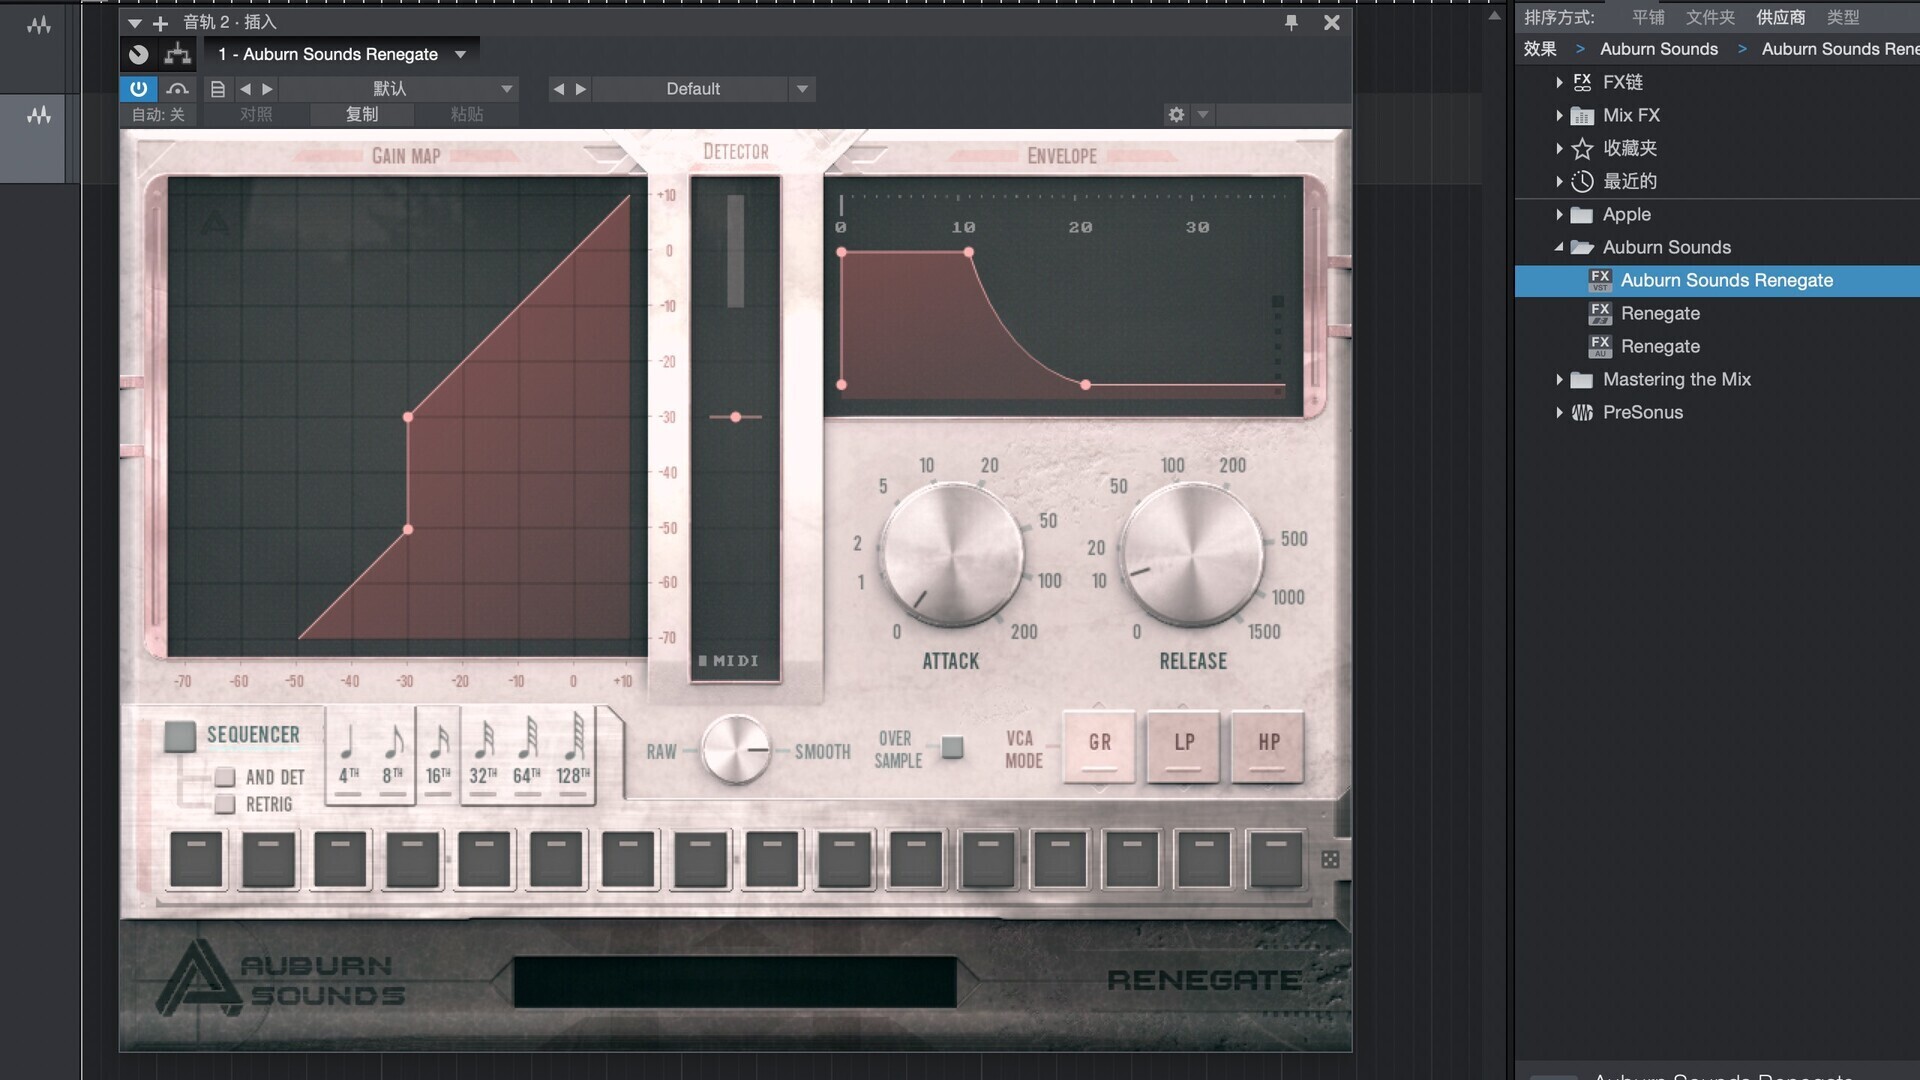
Task: Expand the Apple vendor folder
Action: (x=1559, y=214)
